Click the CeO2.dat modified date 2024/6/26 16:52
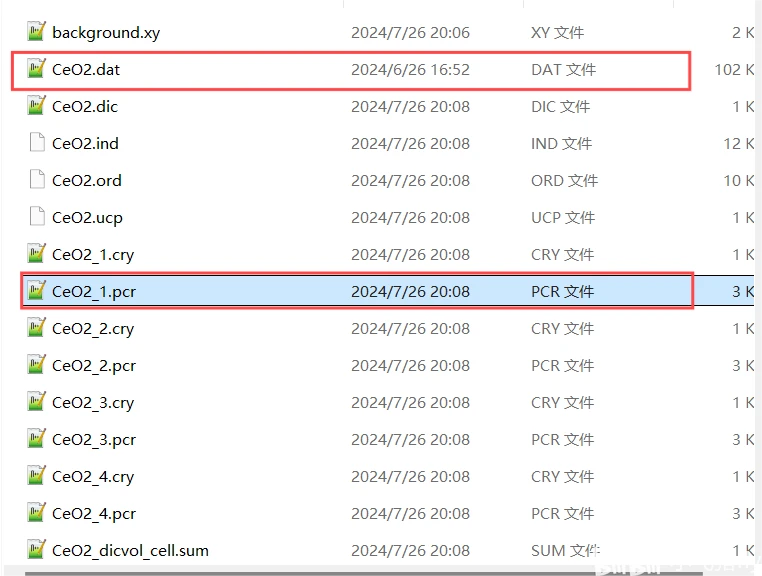Viewport: 762px width, 576px height. coord(410,70)
